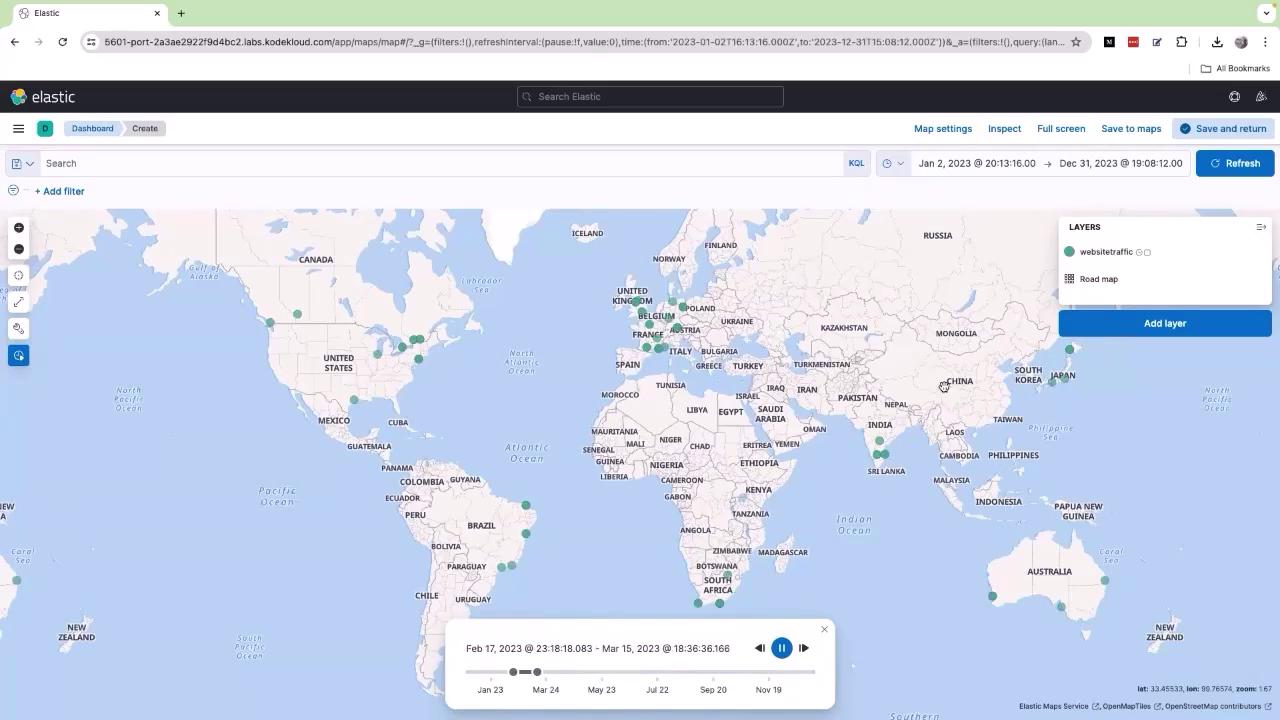This screenshot has width=1280, height=720.
Task: Open the Chrome profile avatar
Action: tap(1241, 42)
